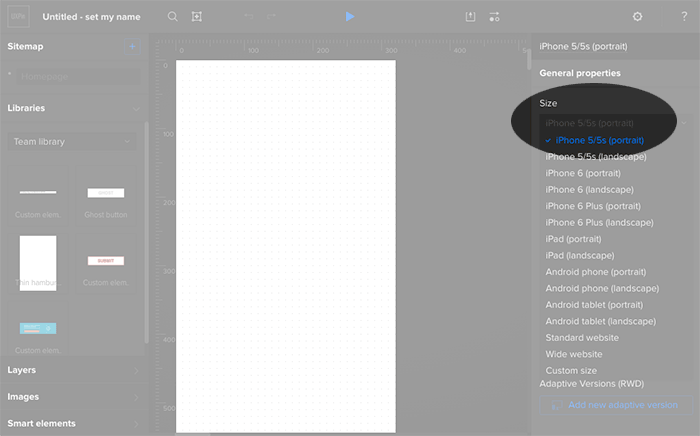Open the iterations icon in the top bar
Image resolution: width=700 pixels, height=436 pixels.
click(494, 17)
